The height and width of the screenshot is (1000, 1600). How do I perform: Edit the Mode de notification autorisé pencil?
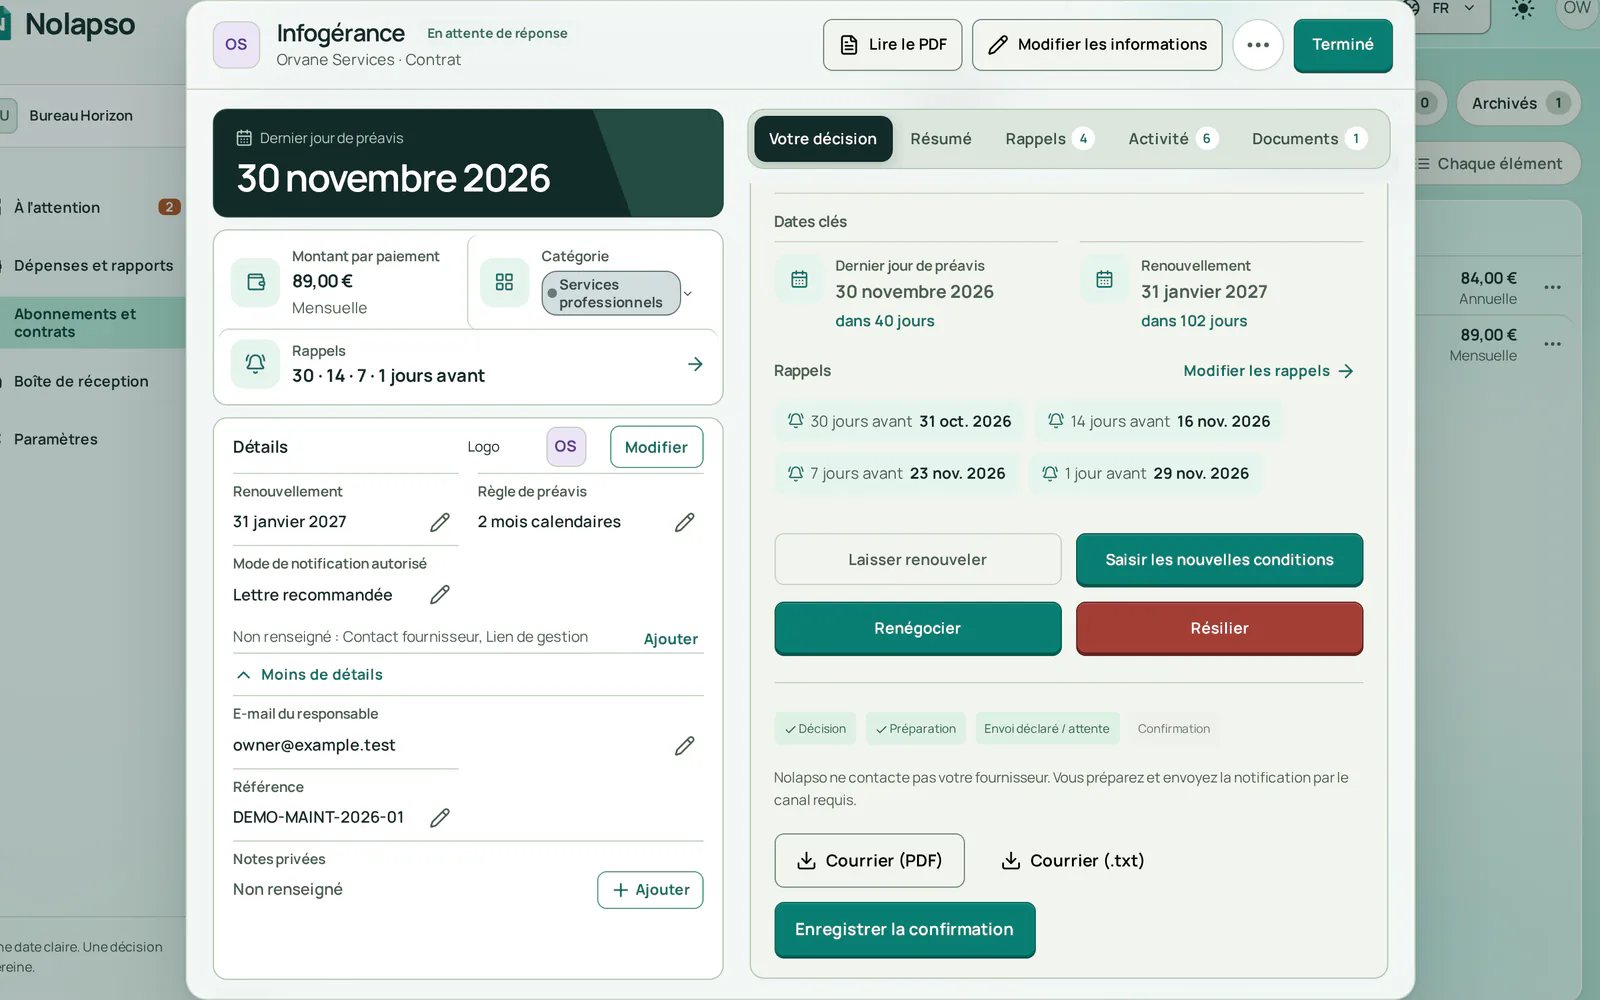(440, 595)
